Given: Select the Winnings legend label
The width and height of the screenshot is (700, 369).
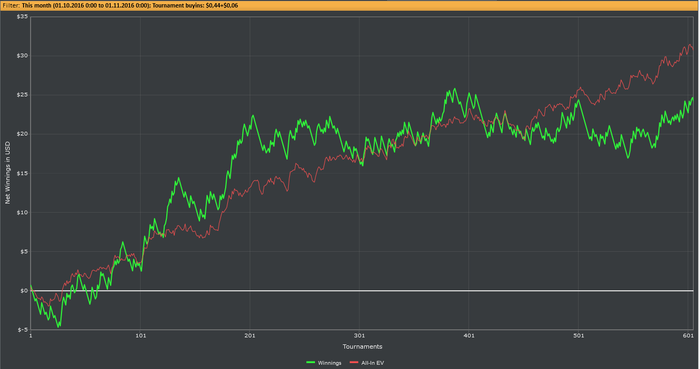Looking at the screenshot, I should [329, 363].
